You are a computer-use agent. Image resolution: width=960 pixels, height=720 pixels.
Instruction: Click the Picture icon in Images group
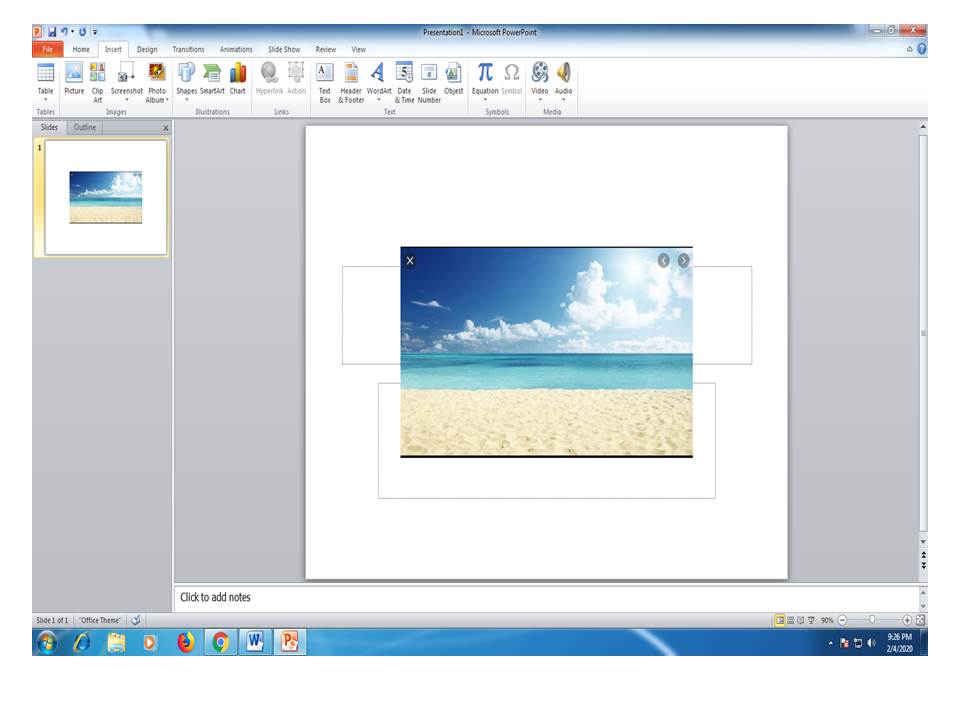tap(74, 78)
